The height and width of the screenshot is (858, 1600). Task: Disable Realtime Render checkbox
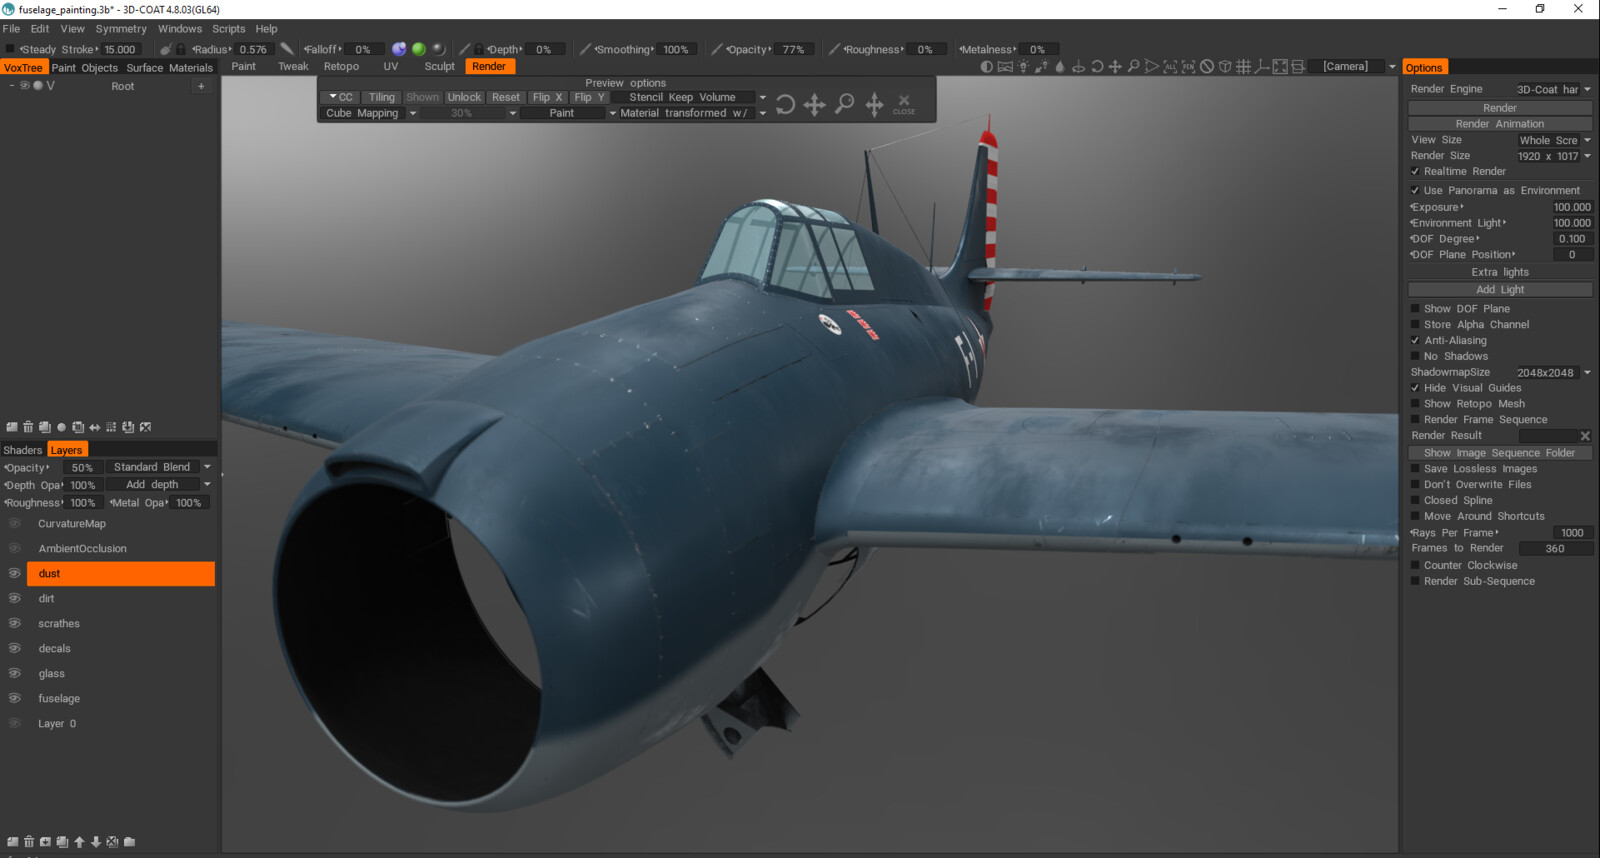click(1415, 172)
